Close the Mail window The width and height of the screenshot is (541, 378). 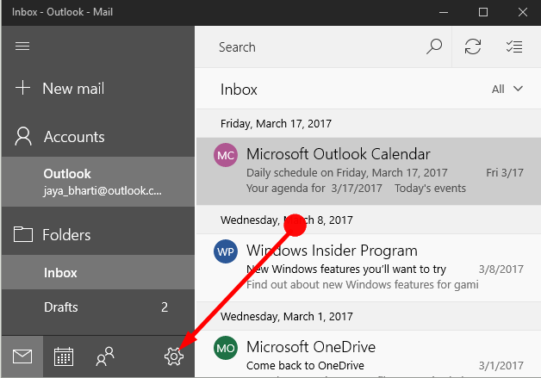click(x=523, y=12)
